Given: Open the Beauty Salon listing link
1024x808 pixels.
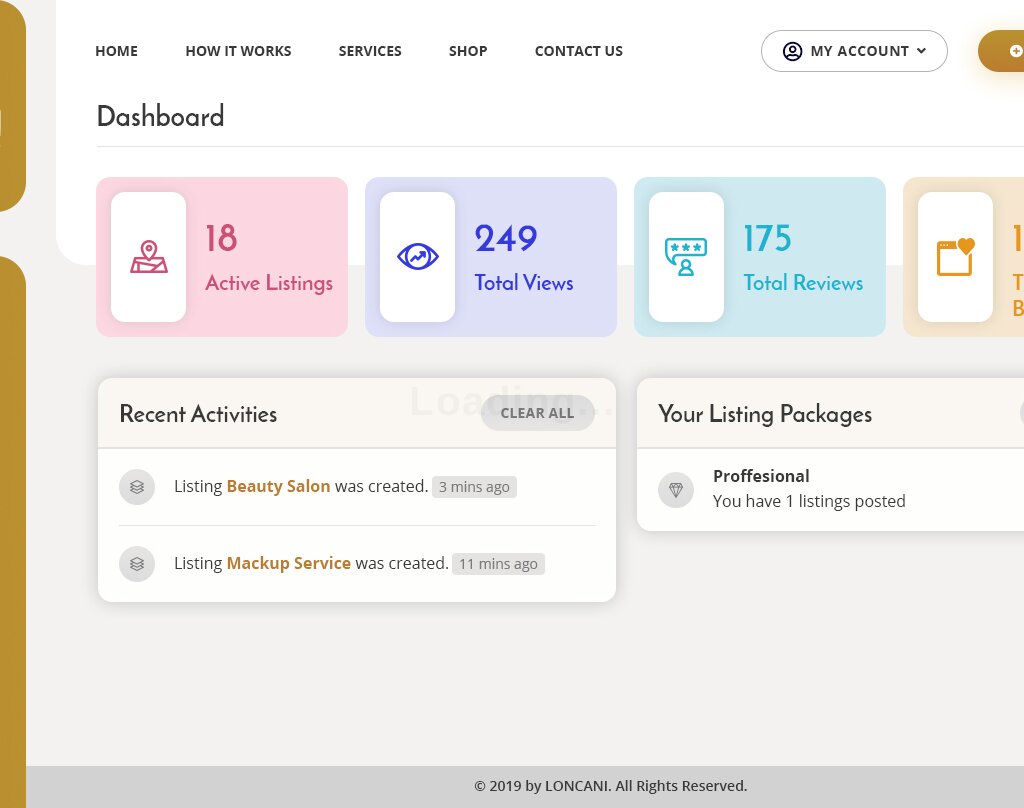Looking at the screenshot, I should pyautogui.click(x=278, y=486).
